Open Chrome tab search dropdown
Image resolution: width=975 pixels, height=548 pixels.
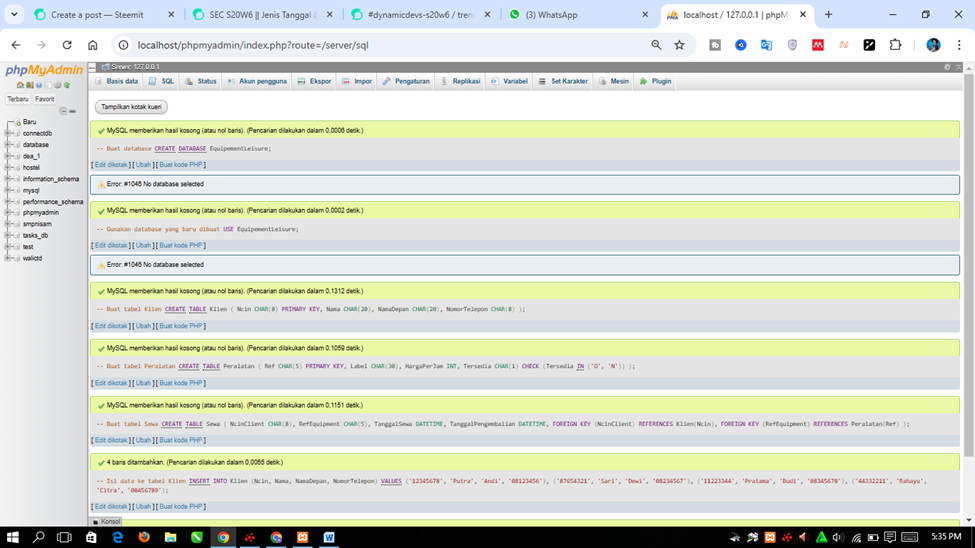click(x=14, y=14)
